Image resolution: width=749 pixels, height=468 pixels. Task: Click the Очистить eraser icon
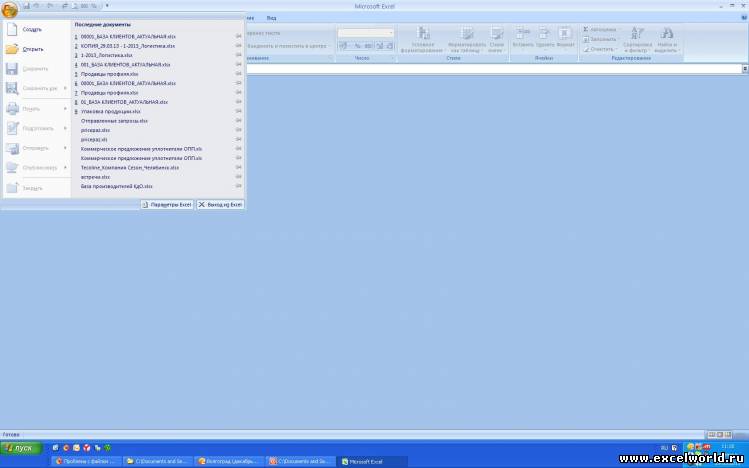(x=586, y=49)
